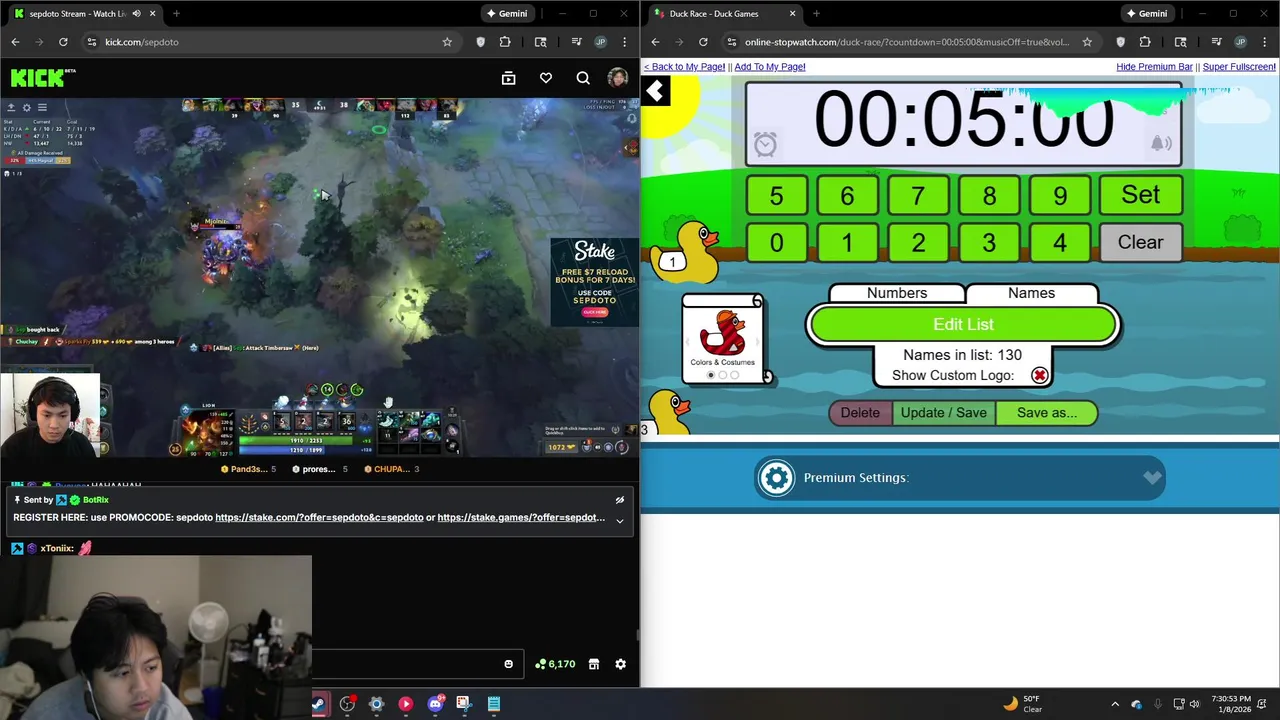Select the sepdoto Stream browser tab
The image size is (1280, 720).
[x=85, y=14]
